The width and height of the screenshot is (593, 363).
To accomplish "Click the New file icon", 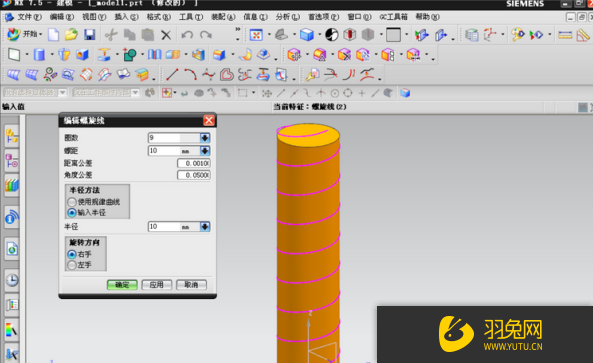I will tap(53, 35).
